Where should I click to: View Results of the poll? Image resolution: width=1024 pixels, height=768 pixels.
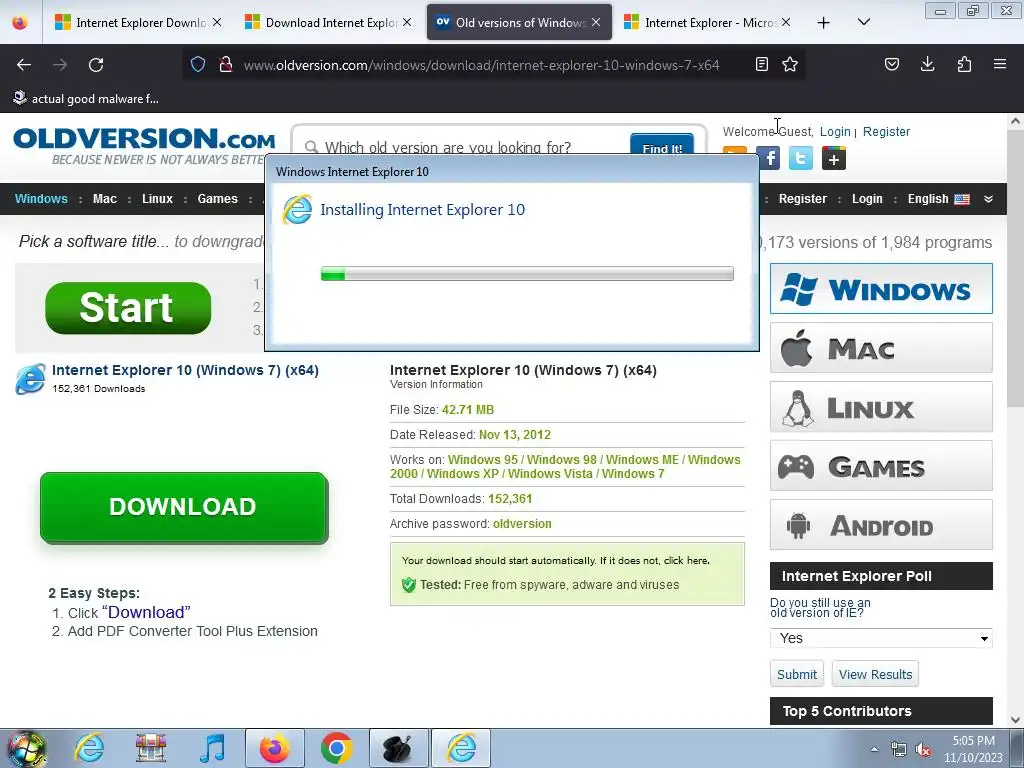(x=875, y=674)
